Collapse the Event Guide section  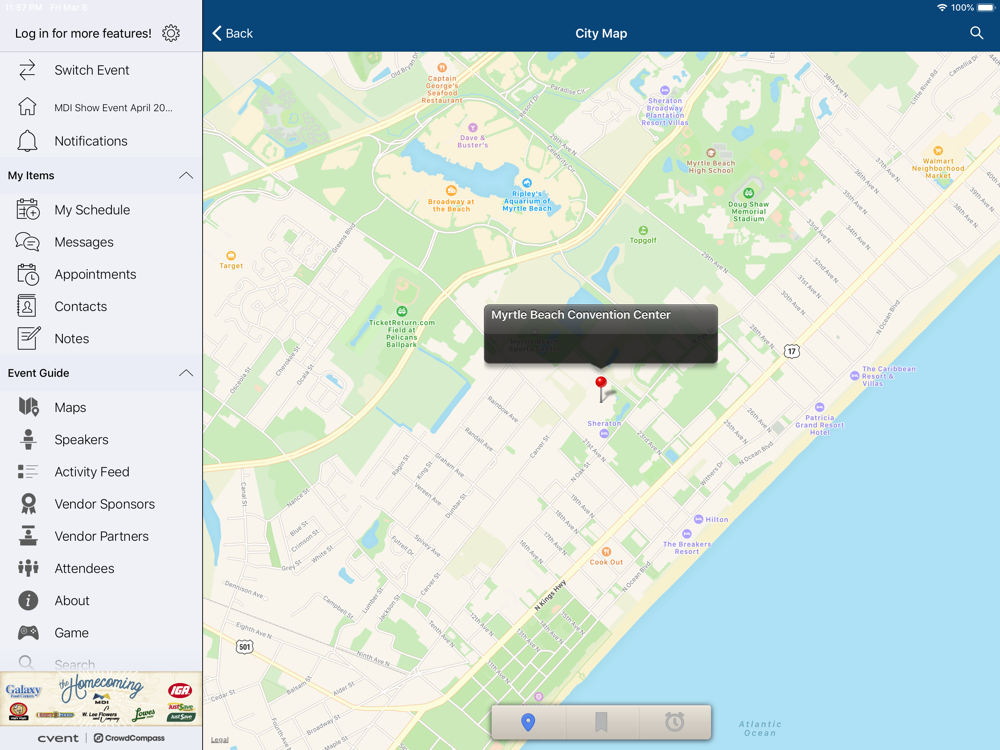[x=186, y=373]
